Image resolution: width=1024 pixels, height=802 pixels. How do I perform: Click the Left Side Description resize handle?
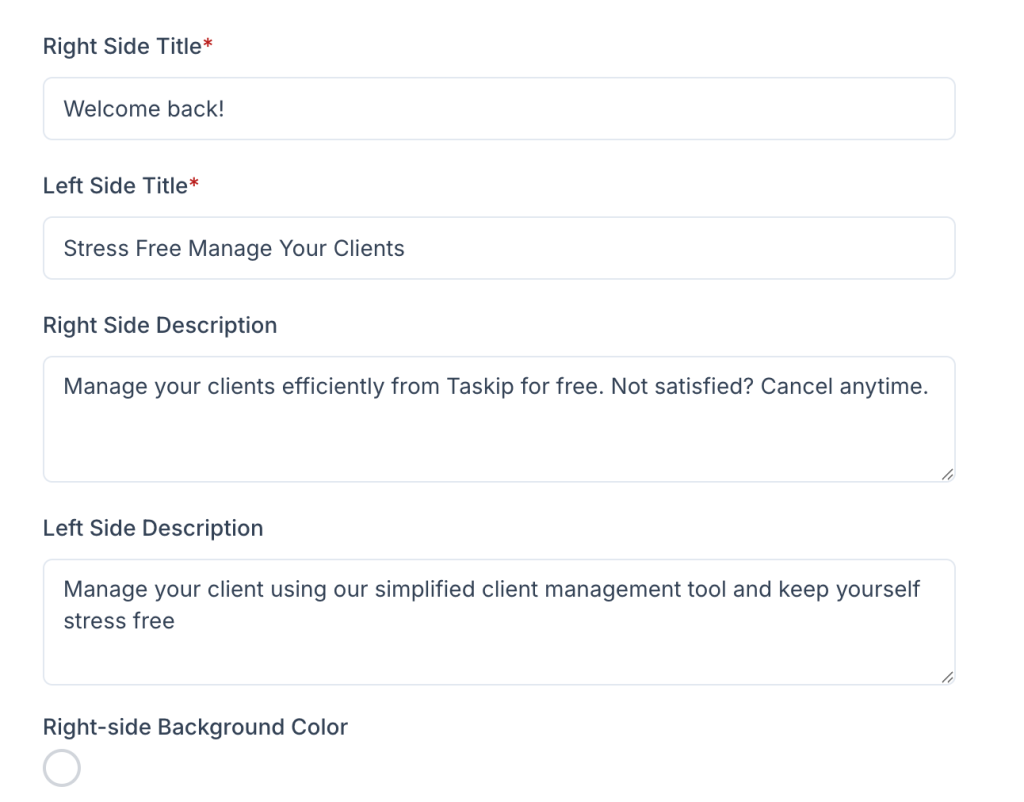[946, 677]
